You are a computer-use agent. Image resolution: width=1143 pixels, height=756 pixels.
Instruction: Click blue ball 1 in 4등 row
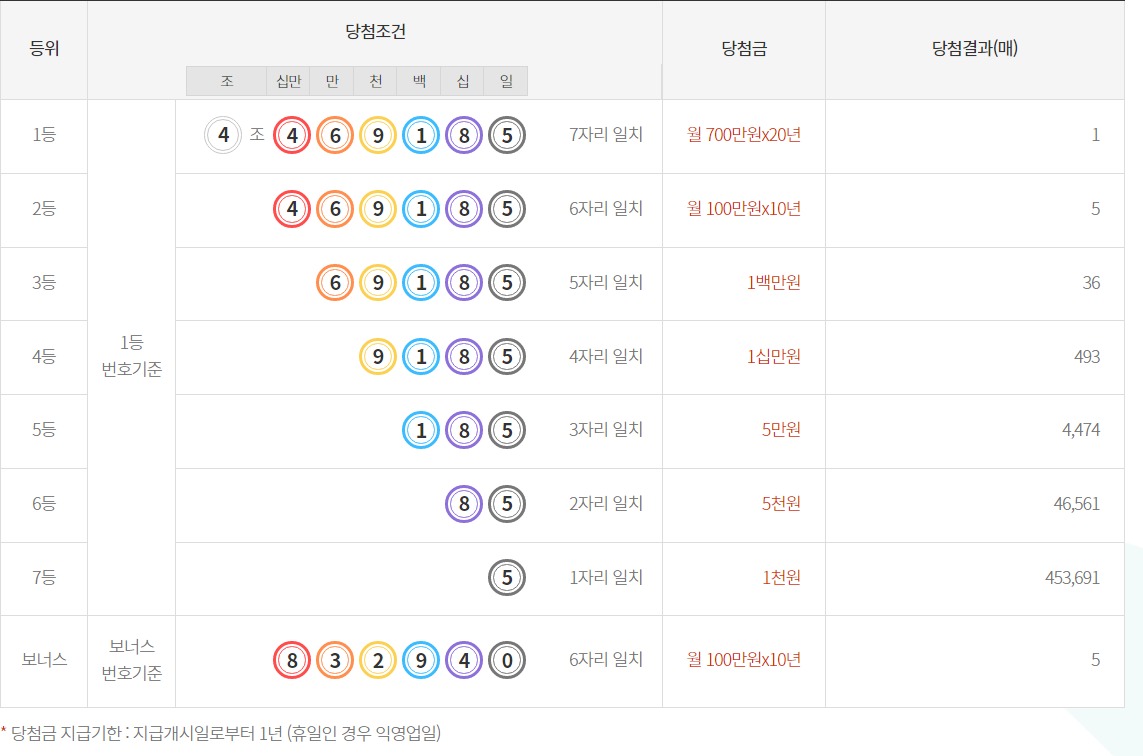click(421, 356)
